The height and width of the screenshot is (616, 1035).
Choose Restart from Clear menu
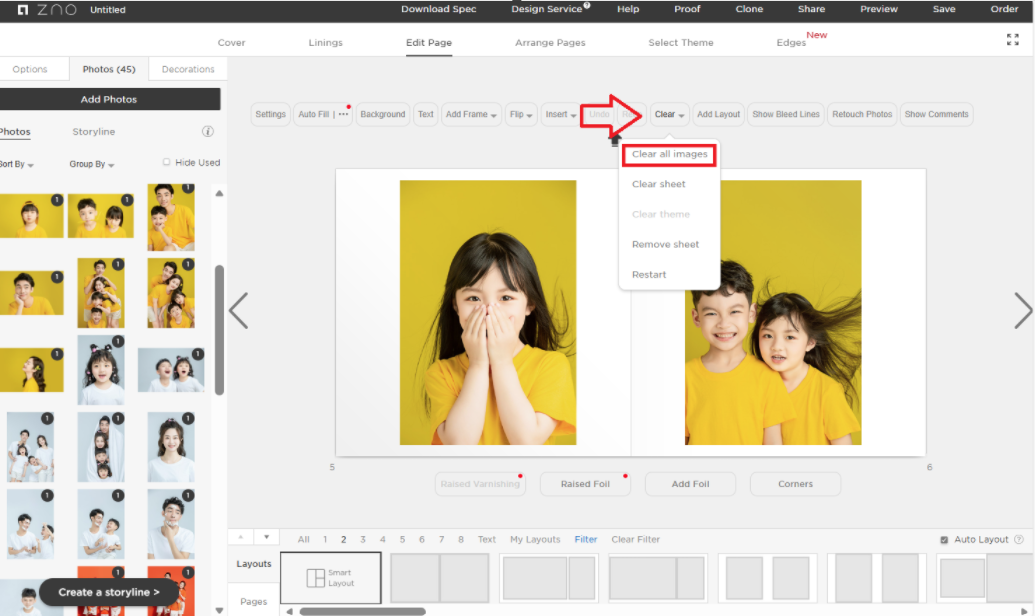tap(649, 275)
